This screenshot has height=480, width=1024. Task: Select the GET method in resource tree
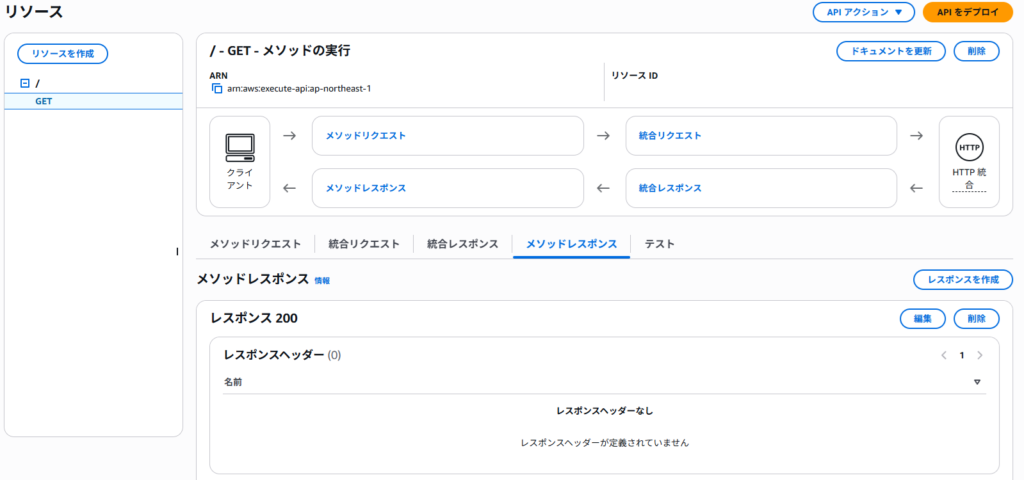(x=44, y=101)
